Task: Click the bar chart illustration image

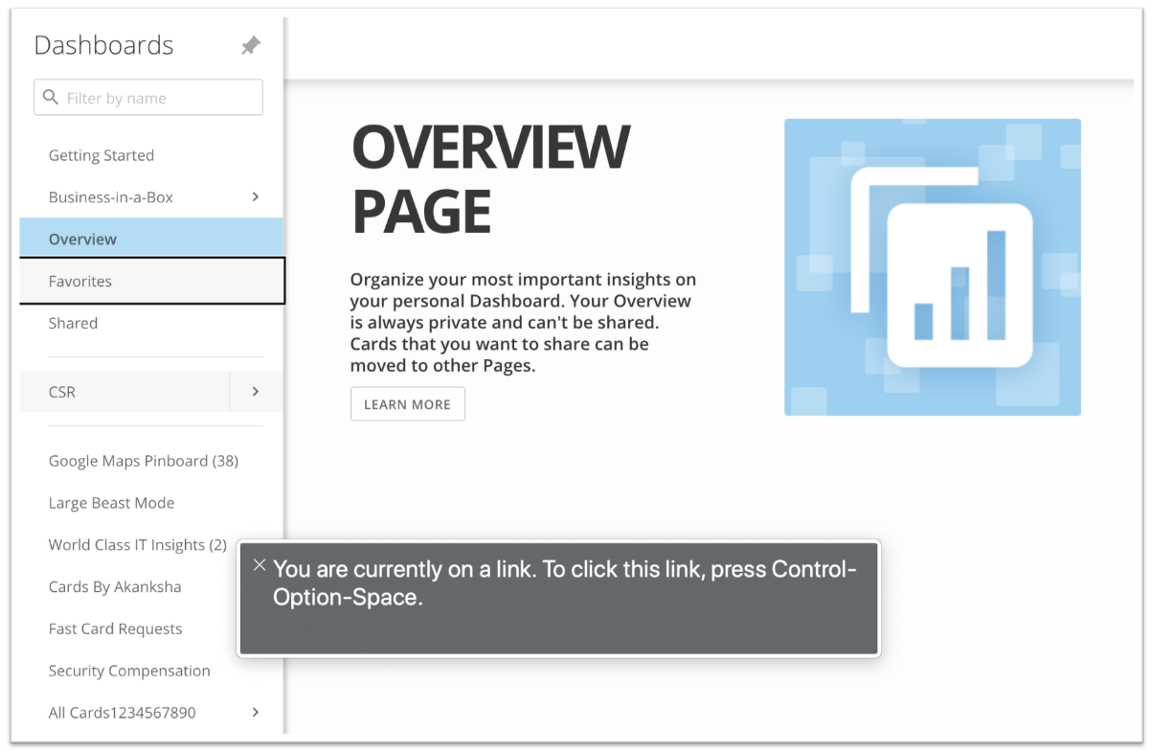Action: pos(932,266)
